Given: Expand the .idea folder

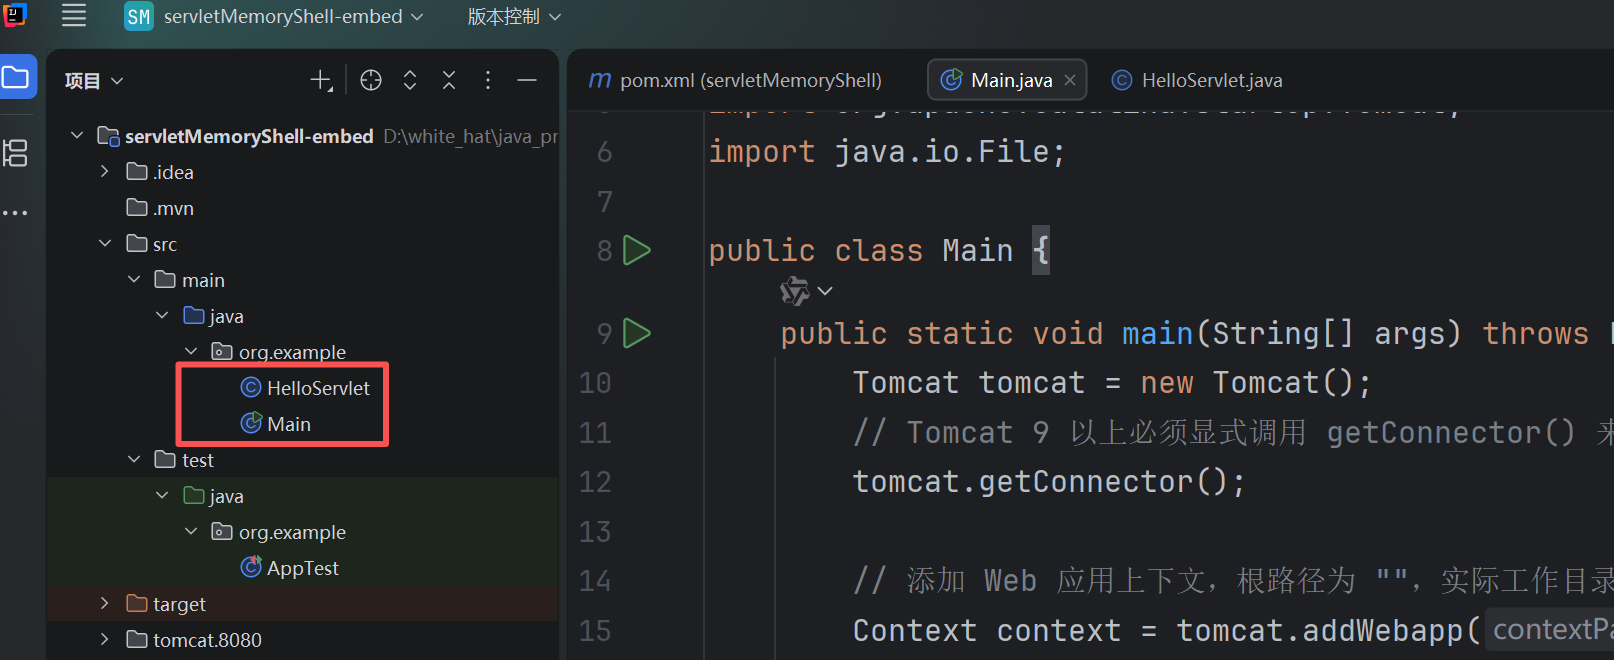Looking at the screenshot, I should 105,172.
